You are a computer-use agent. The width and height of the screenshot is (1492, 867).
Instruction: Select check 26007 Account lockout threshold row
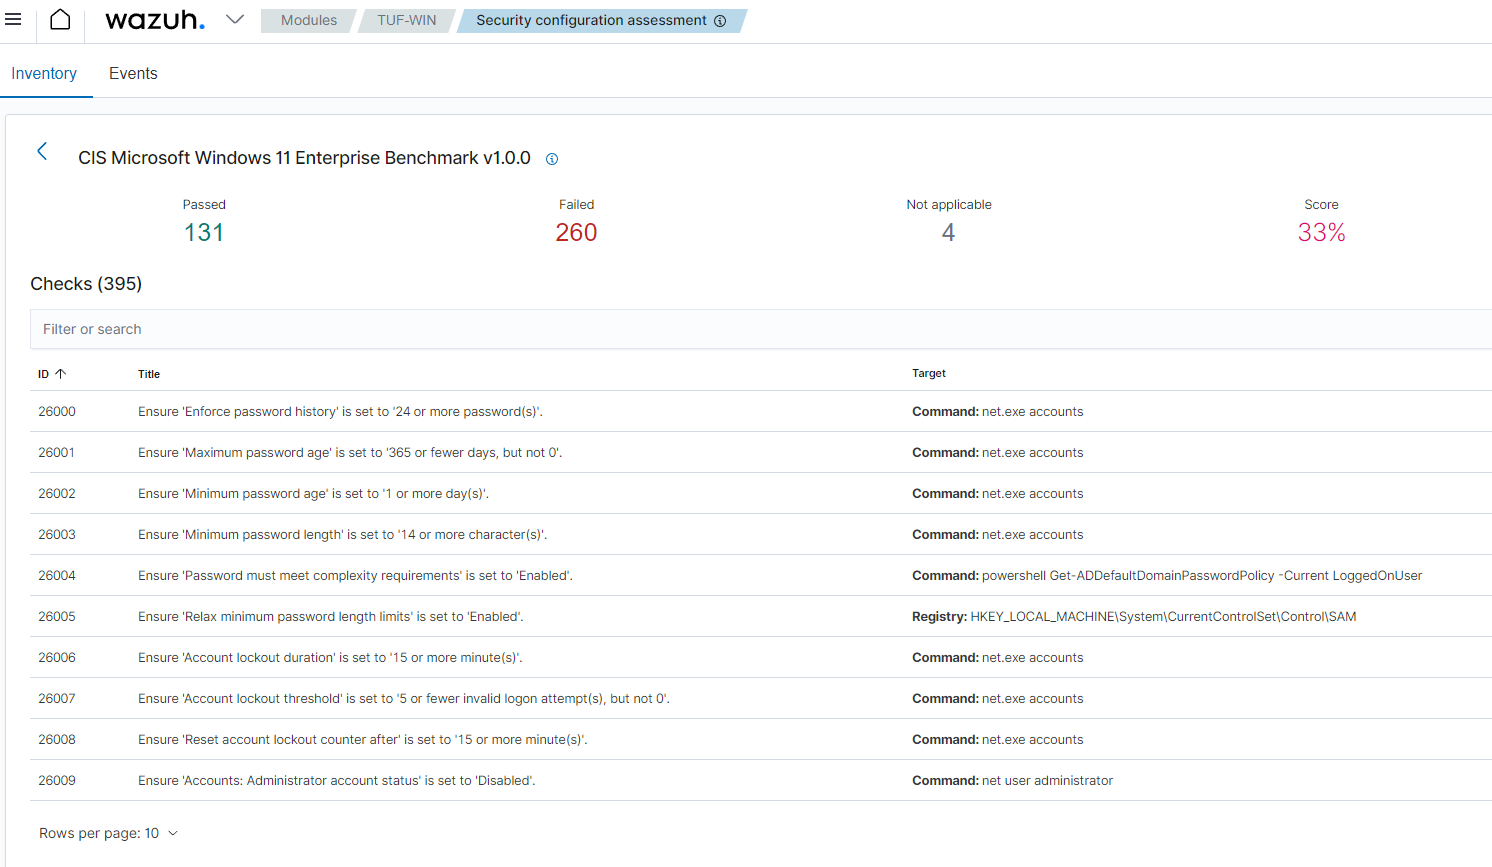point(403,699)
